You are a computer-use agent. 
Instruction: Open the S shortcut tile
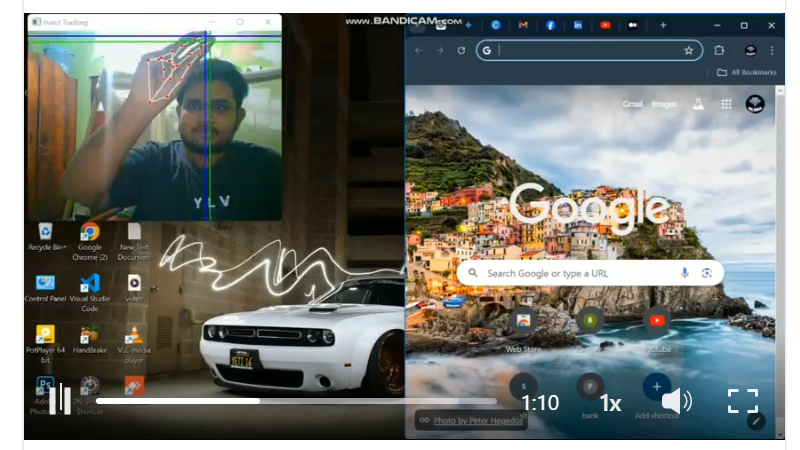(523, 387)
